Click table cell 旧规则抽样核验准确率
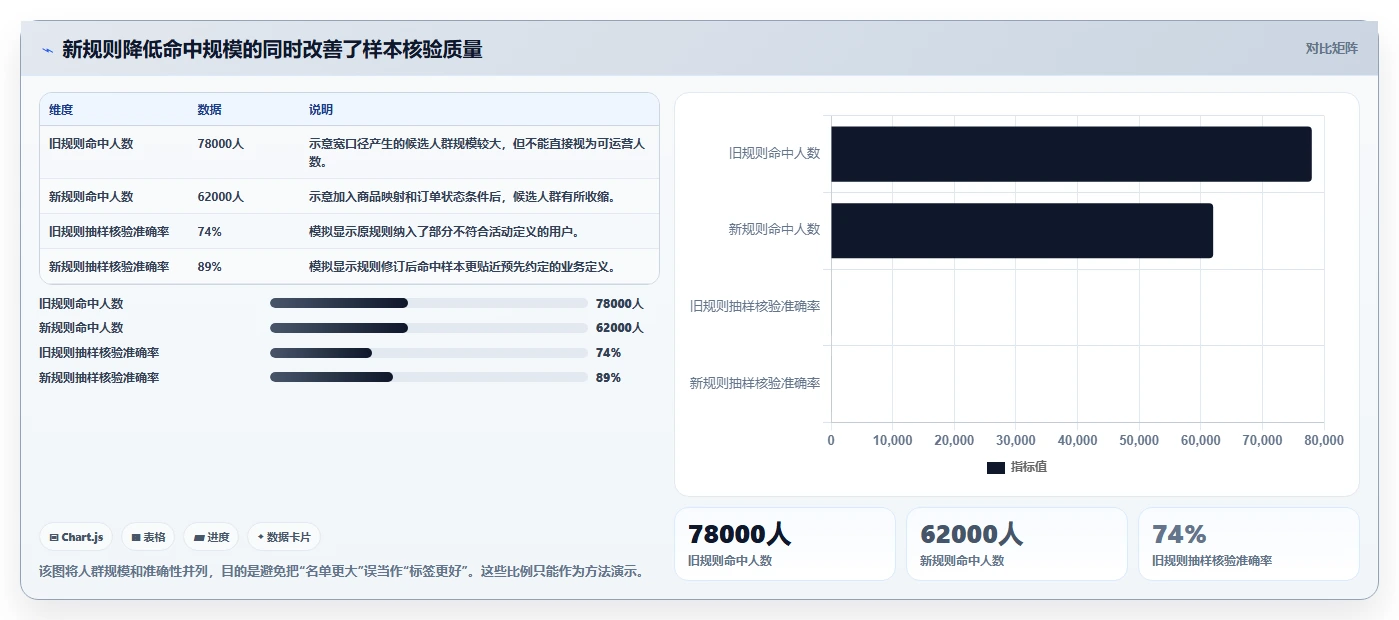The height and width of the screenshot is (620, 1399). pos(109,231)
